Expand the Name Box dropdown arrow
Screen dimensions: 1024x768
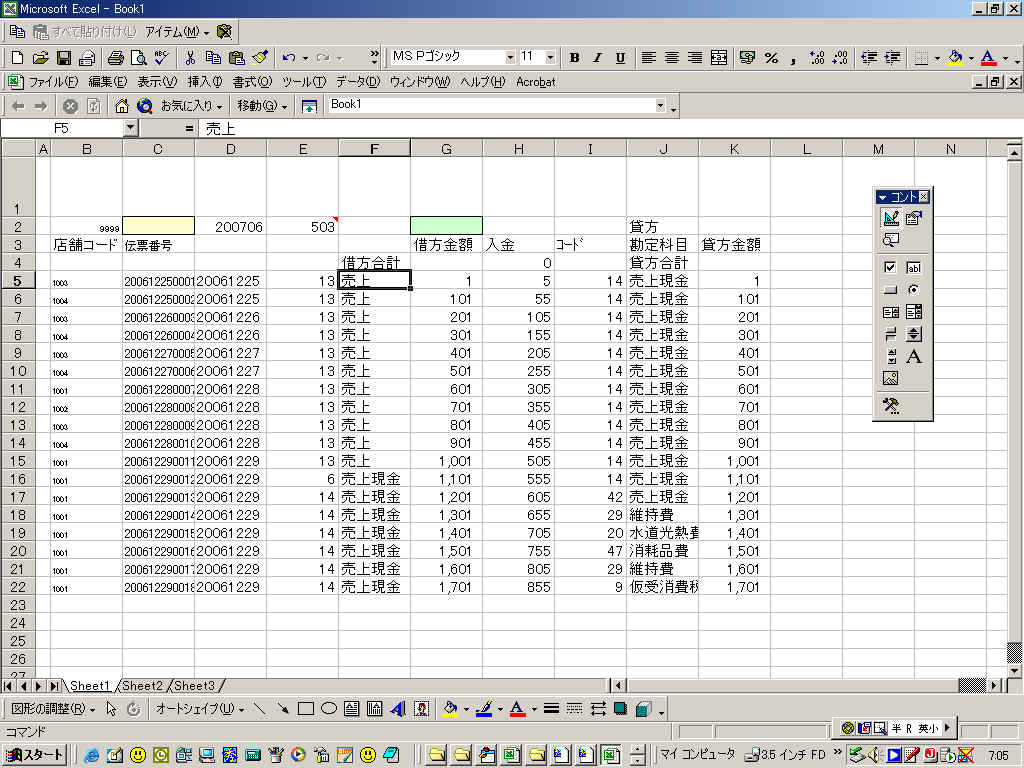130,128
